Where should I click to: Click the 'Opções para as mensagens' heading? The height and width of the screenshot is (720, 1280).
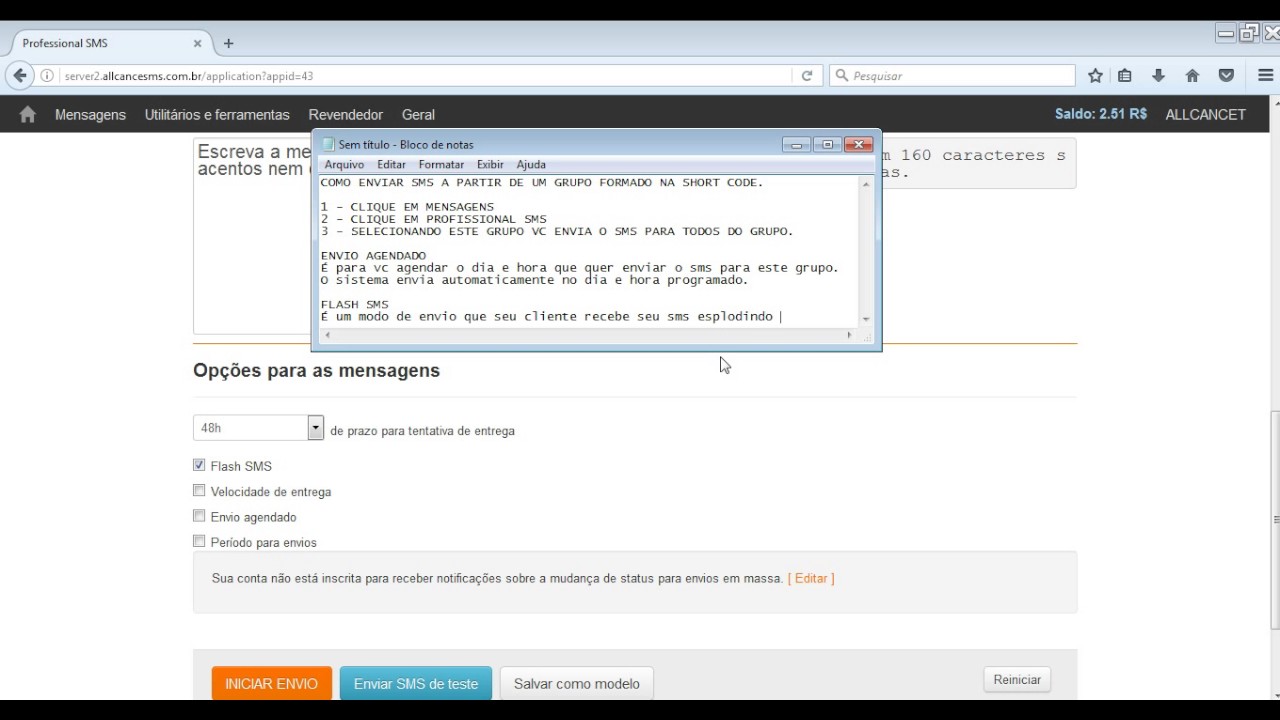pos(316,371)
